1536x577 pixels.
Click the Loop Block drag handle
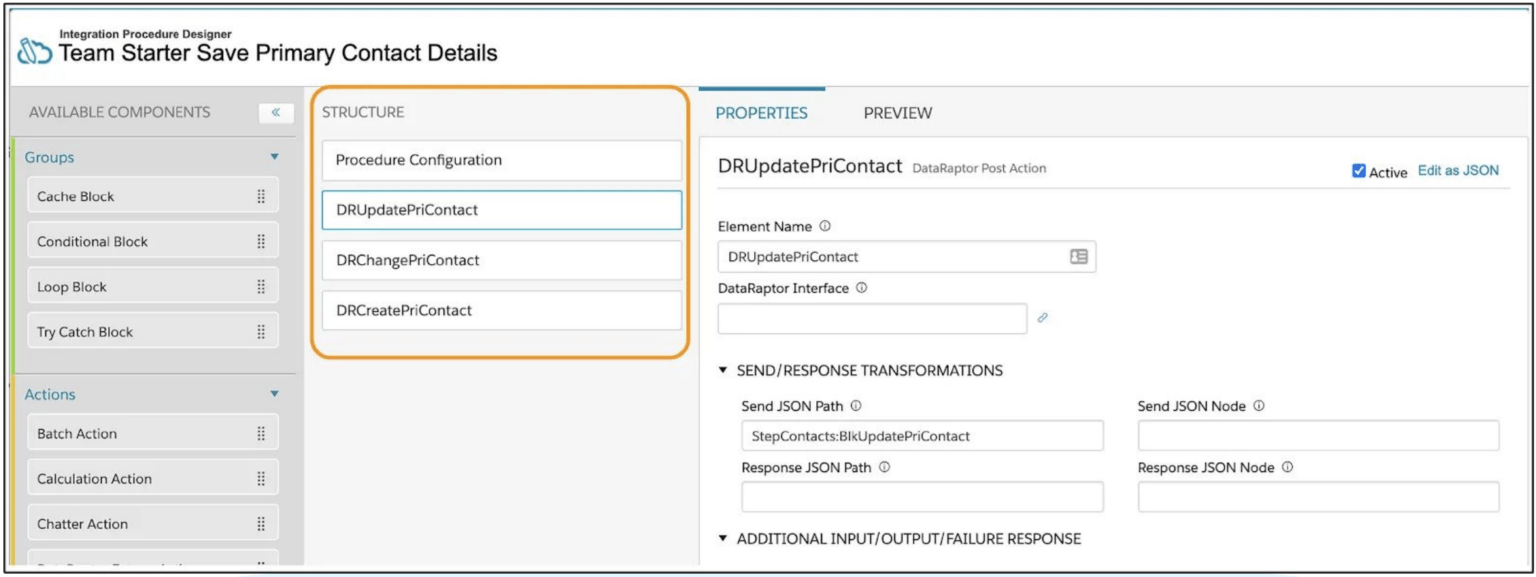click(x=261, y=287)
